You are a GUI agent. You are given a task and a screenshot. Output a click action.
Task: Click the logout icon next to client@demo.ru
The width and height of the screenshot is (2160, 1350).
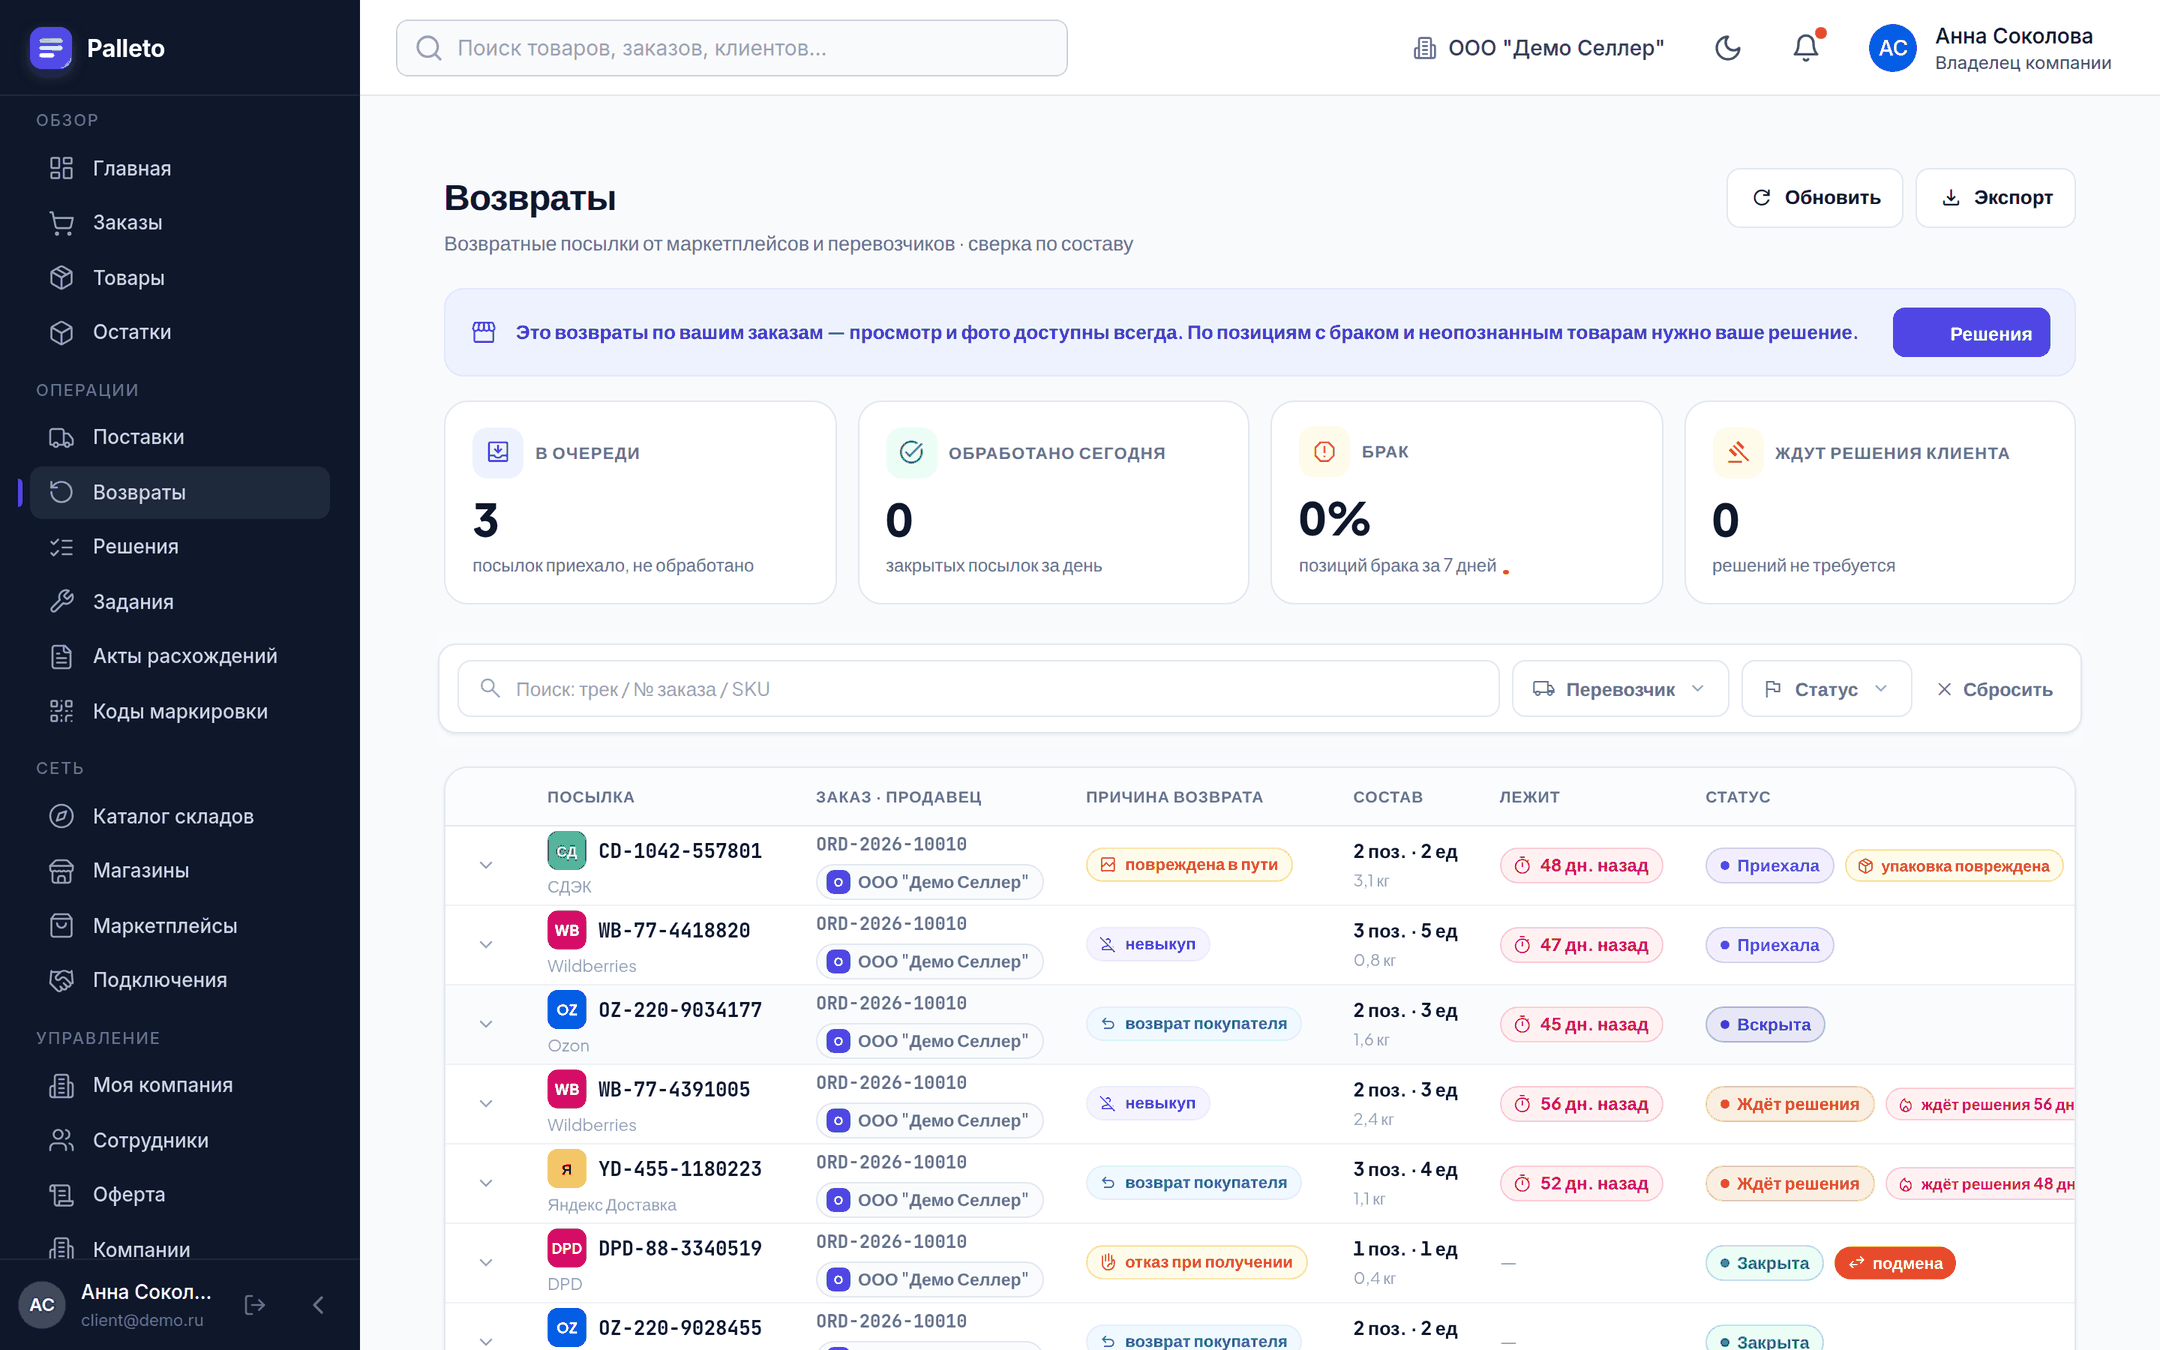pos(255,1304)
